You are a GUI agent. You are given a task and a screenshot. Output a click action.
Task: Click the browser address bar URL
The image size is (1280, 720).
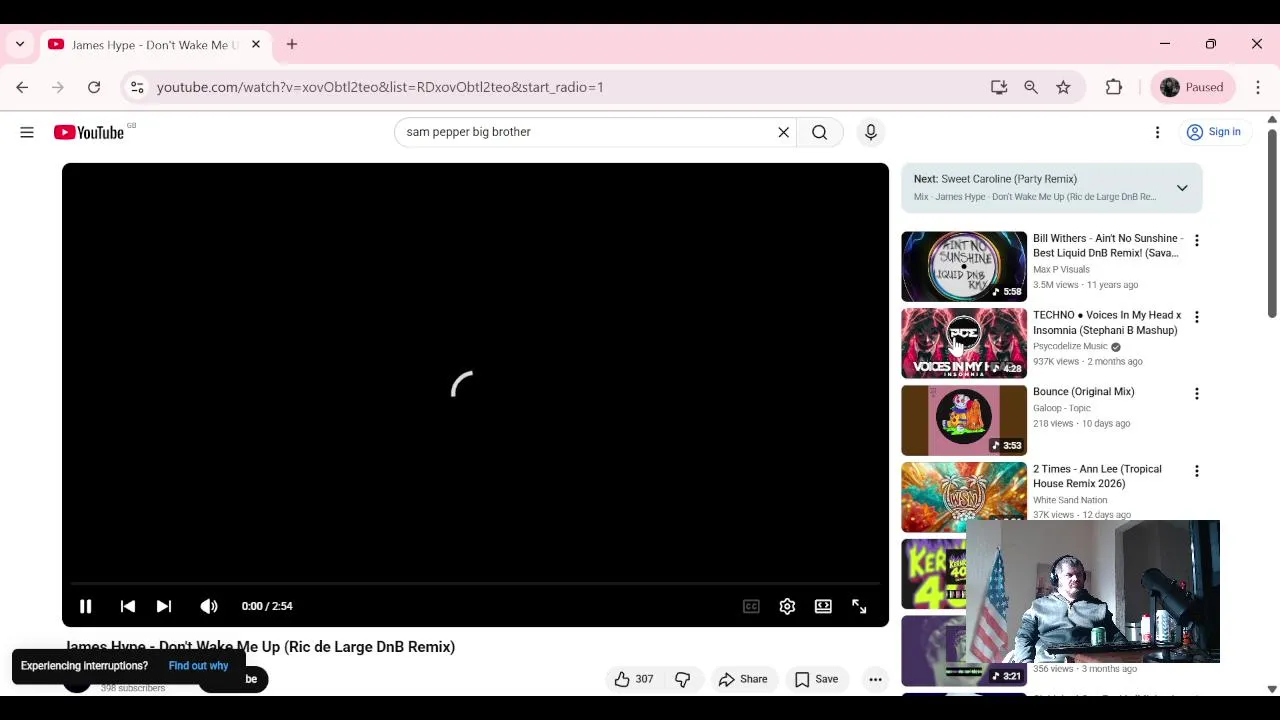[380, 87]
